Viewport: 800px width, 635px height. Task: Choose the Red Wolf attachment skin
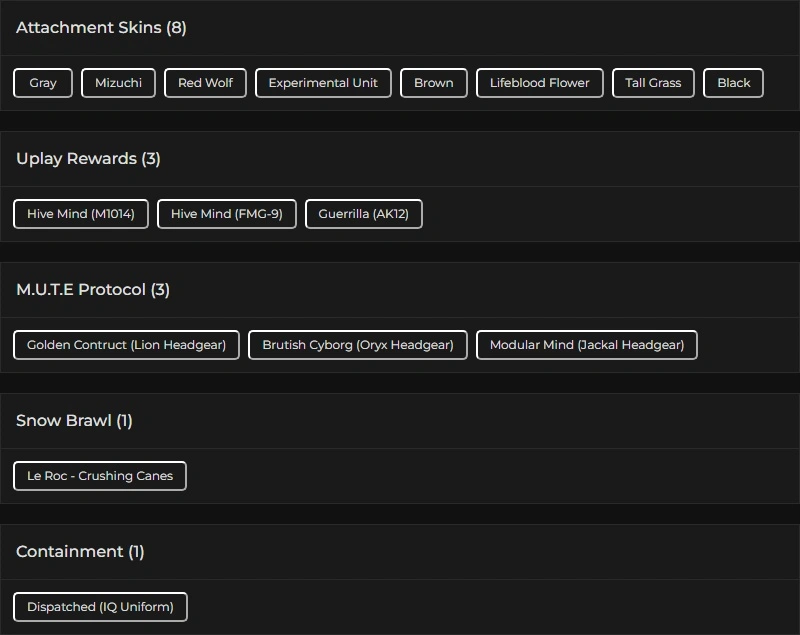[205, 83]
